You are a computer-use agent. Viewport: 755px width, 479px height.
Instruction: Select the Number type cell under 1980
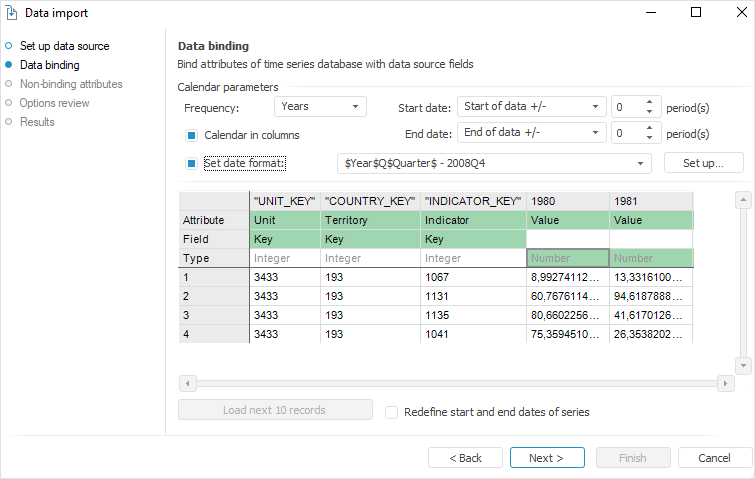[x=567, y=258]
